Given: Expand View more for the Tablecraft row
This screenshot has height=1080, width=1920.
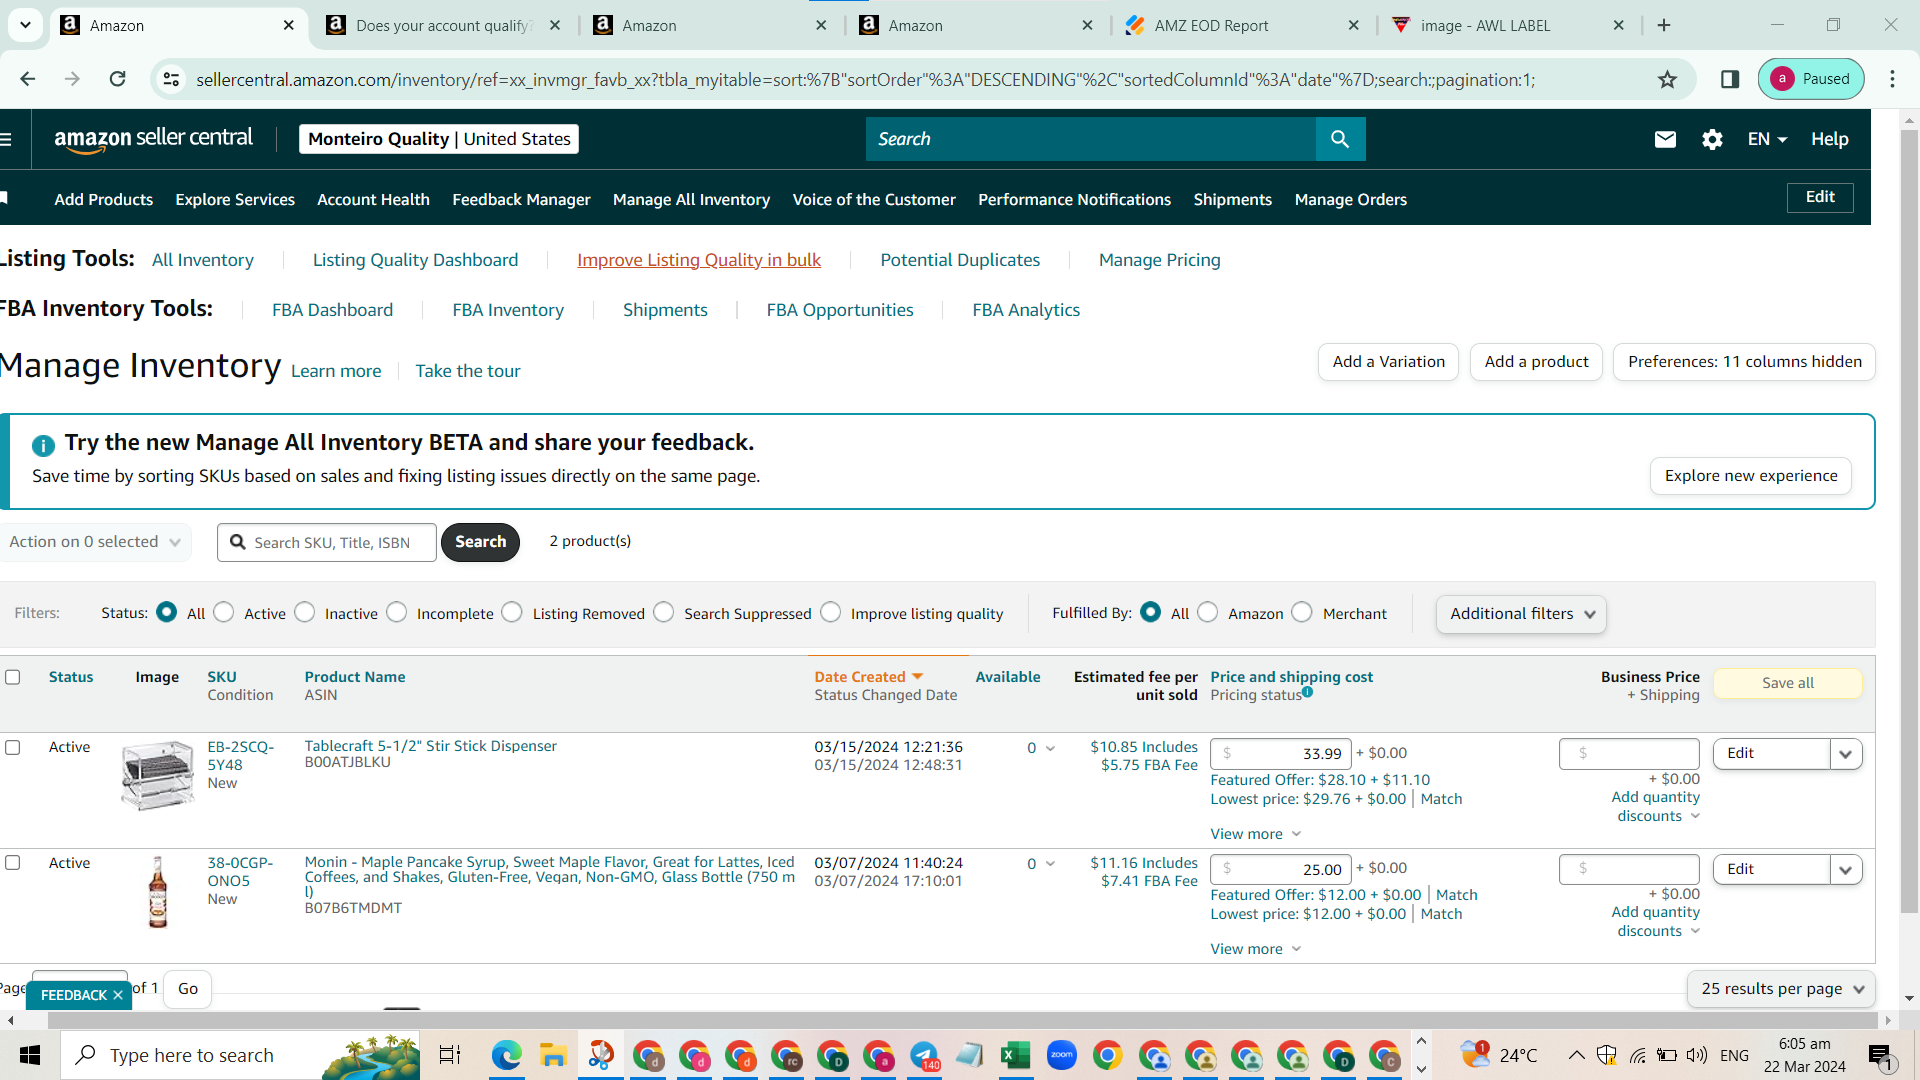Looking at the screenshot, I should click(x=1256, y=834).
